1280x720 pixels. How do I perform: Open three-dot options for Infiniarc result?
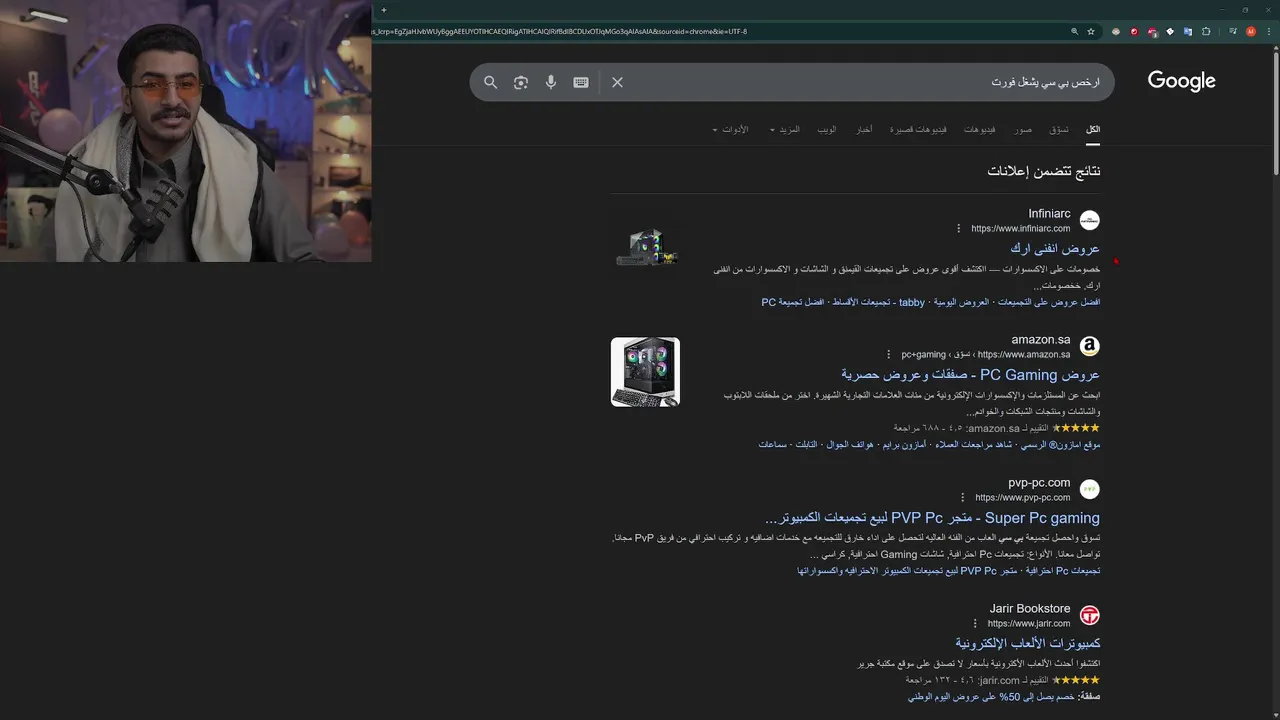pos(958,229)
